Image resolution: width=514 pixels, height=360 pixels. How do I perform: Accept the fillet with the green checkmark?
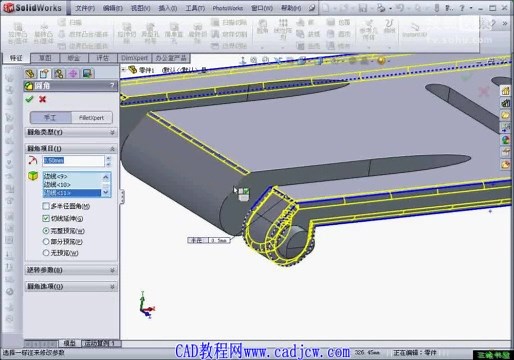tap(30, 99)
